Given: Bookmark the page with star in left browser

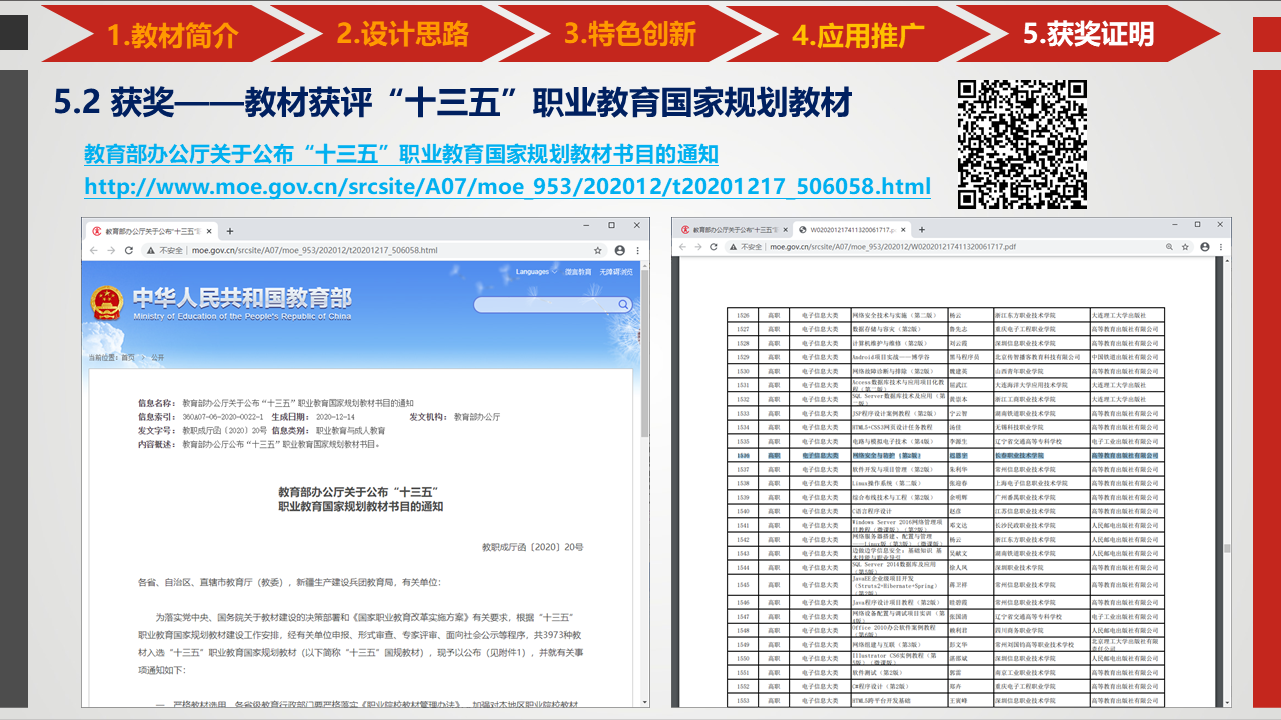Looking at the screenshot, I should [598, 250].
